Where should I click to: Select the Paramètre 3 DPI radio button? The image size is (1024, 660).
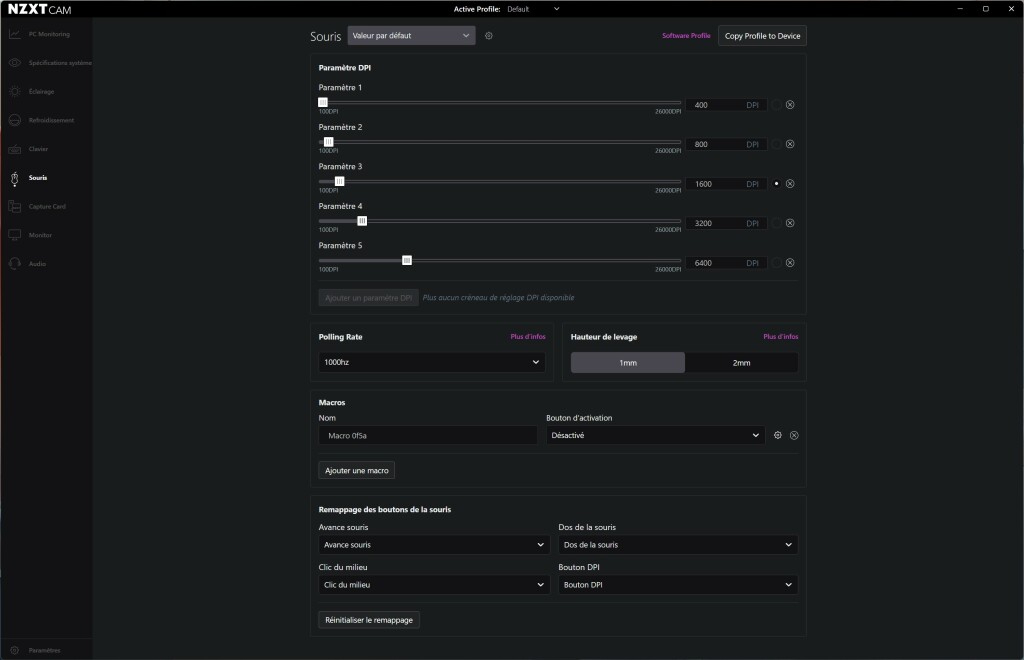click(776, 183)
